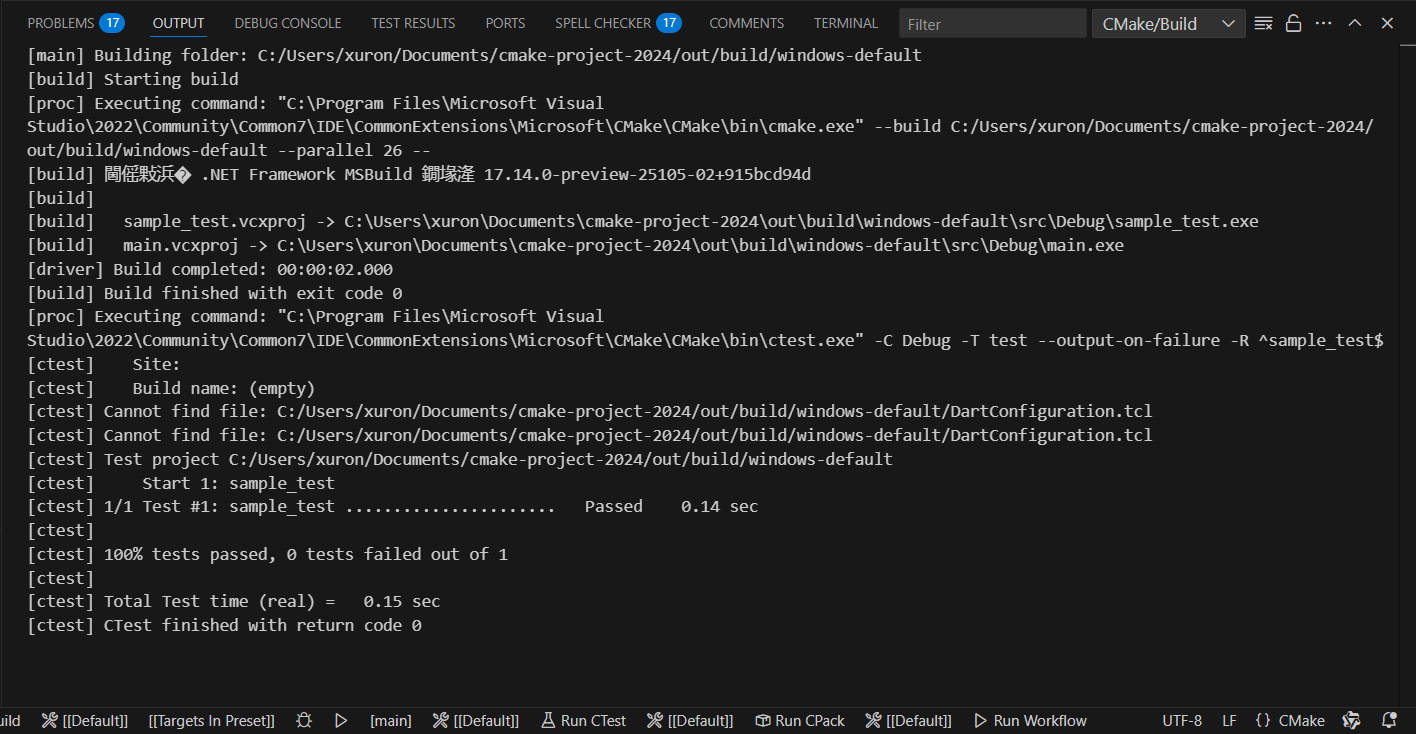Clear the output with the Clear Output icon

tap(1263, 23)
